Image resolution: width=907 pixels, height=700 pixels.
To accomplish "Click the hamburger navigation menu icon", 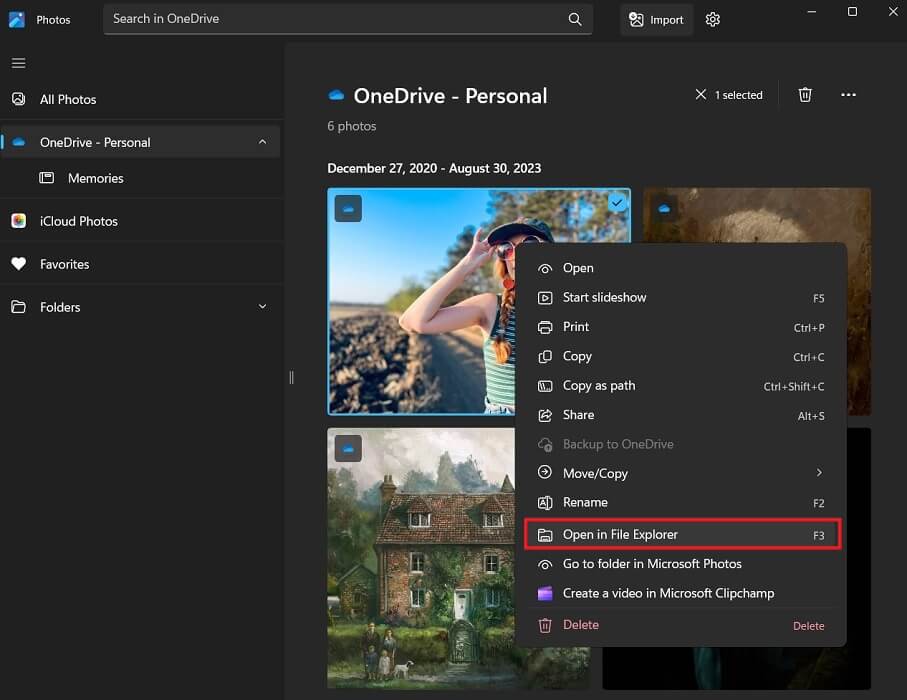I will pos(18,62).
